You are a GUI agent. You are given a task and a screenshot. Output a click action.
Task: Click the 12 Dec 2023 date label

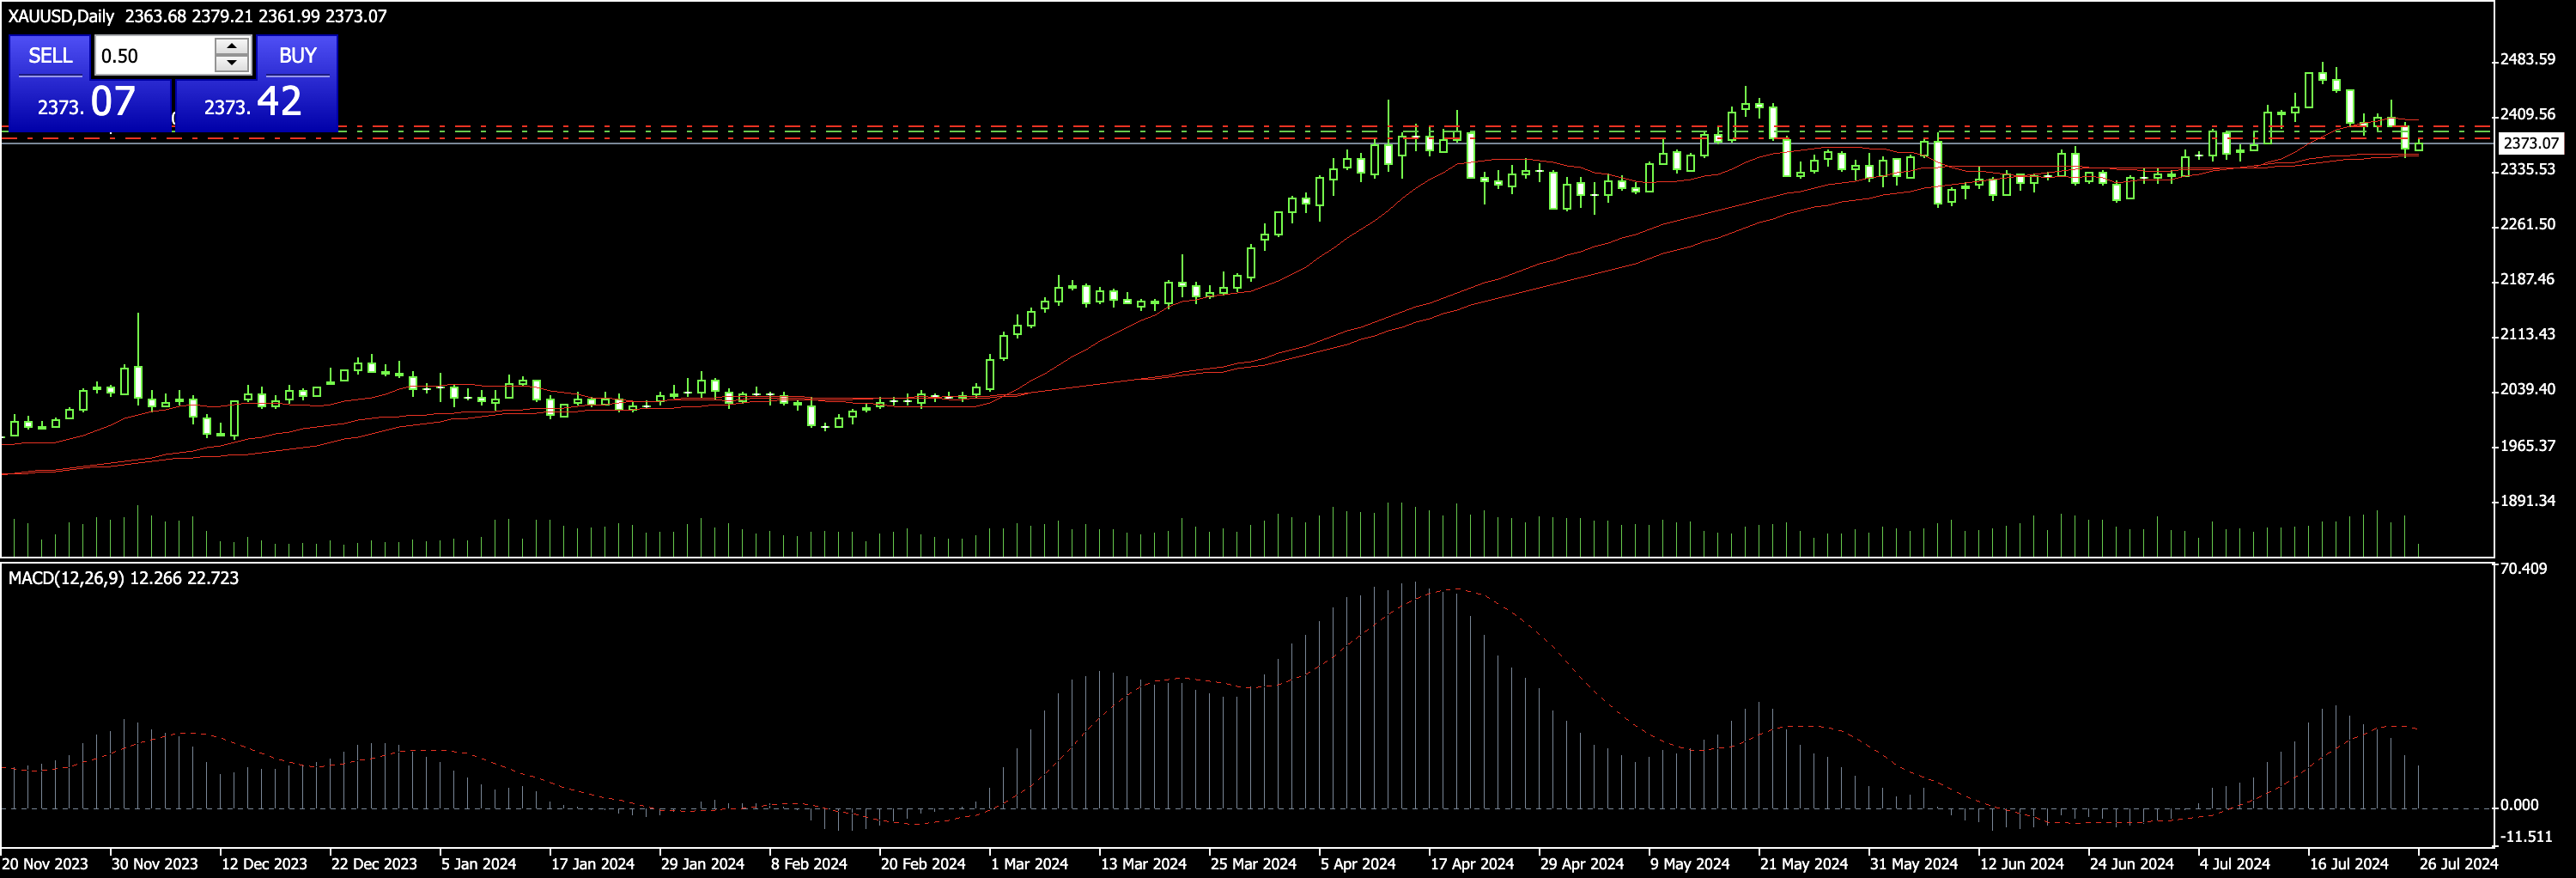[264, 863]
